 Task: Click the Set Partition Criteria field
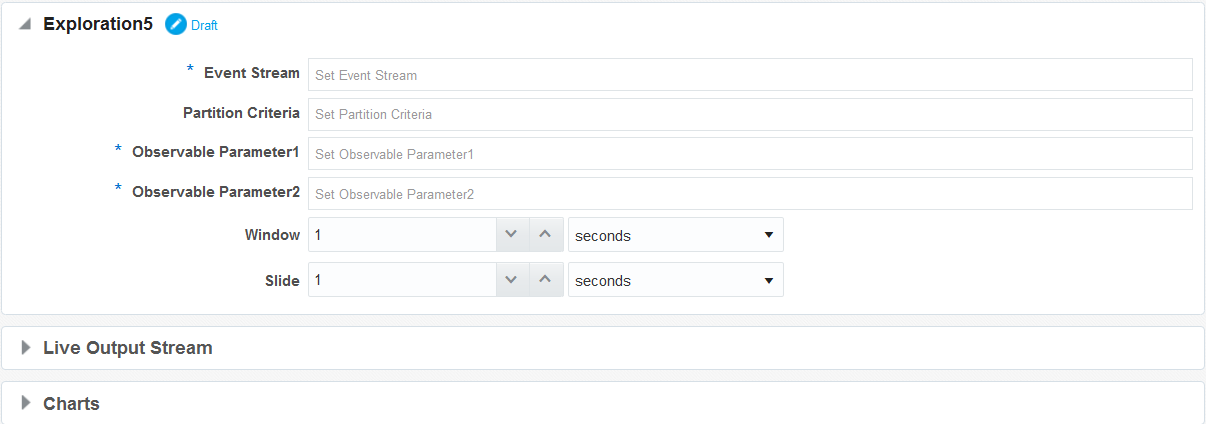pyautogui.click(x=750, y=114)
